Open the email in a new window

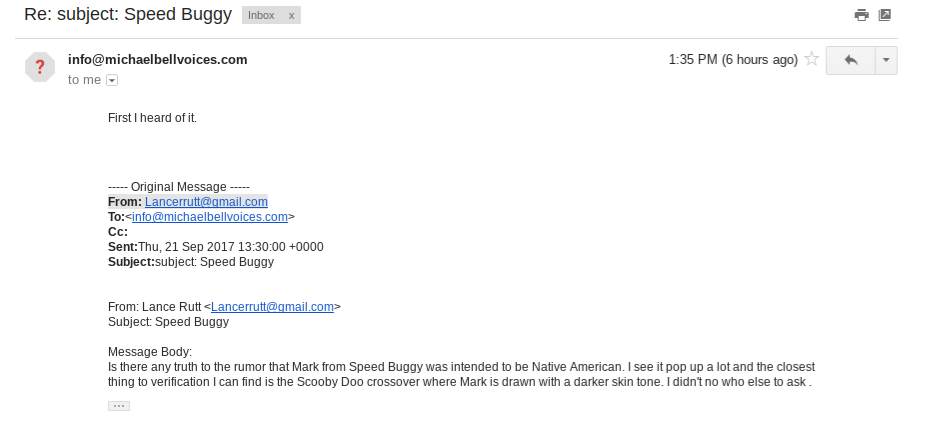(x=884, y=15)
